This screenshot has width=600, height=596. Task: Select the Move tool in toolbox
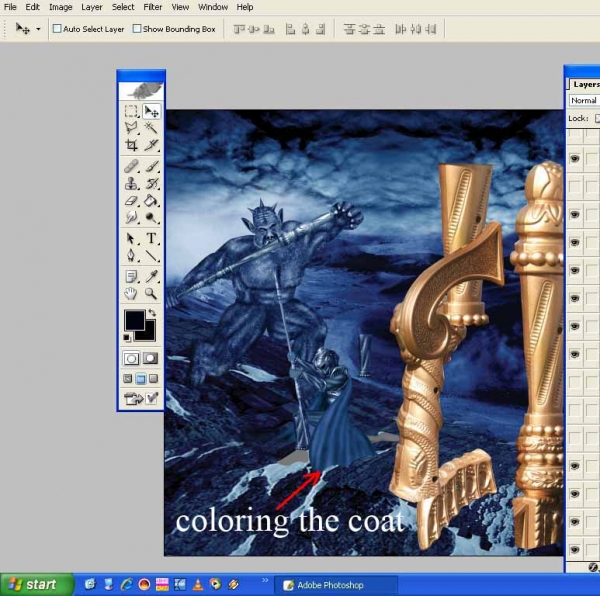151,111
